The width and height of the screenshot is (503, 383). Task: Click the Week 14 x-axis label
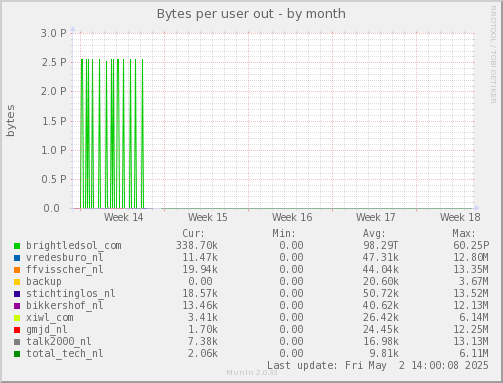[124, 218]
